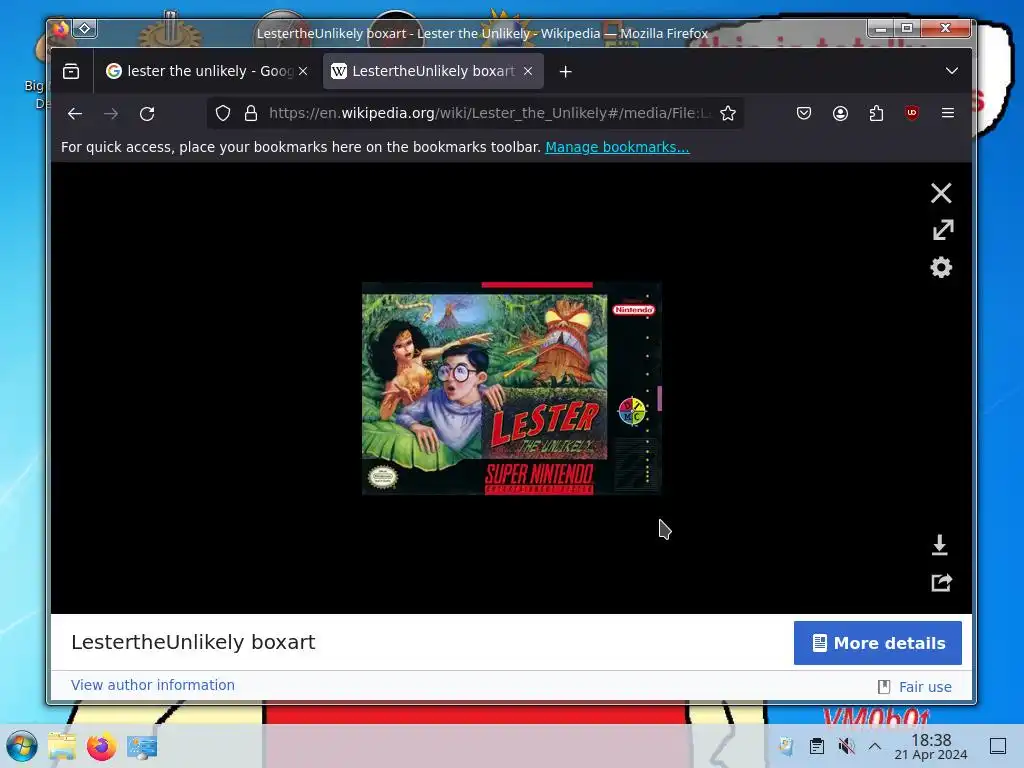
Task: Open View author information link
Action: click(153, 684)
